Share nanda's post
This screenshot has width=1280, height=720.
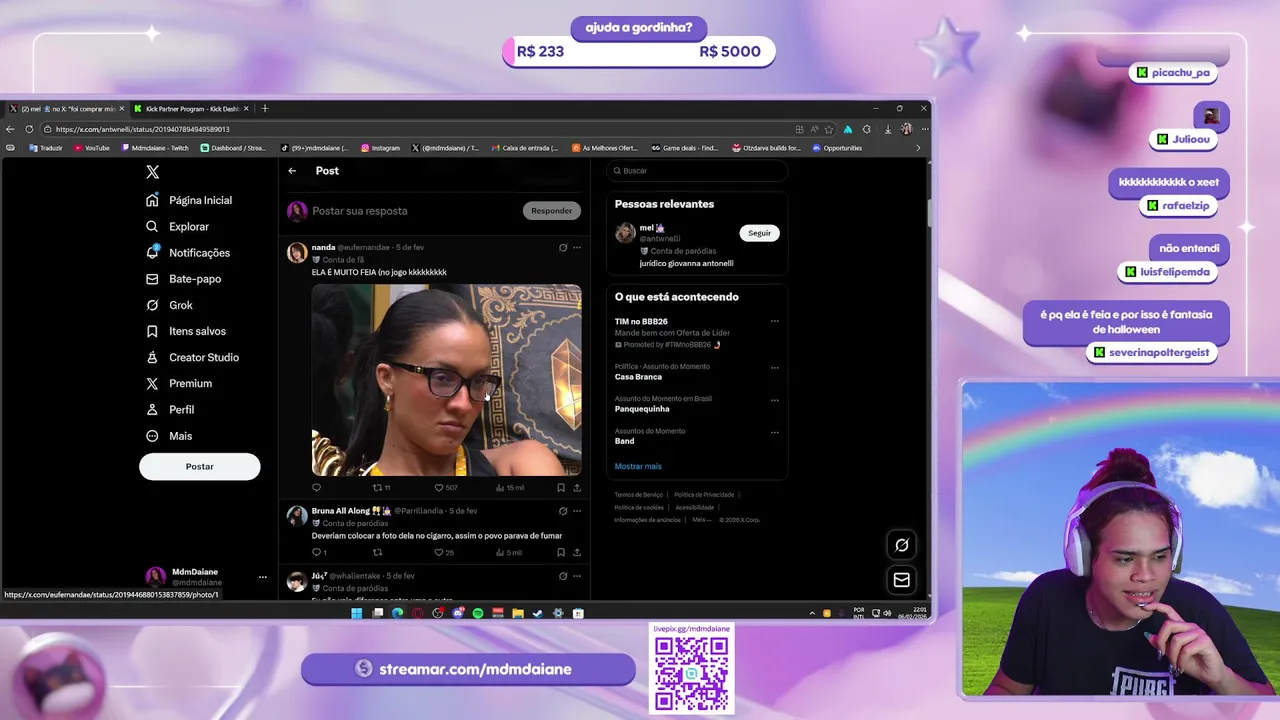(x=577, y=488)
